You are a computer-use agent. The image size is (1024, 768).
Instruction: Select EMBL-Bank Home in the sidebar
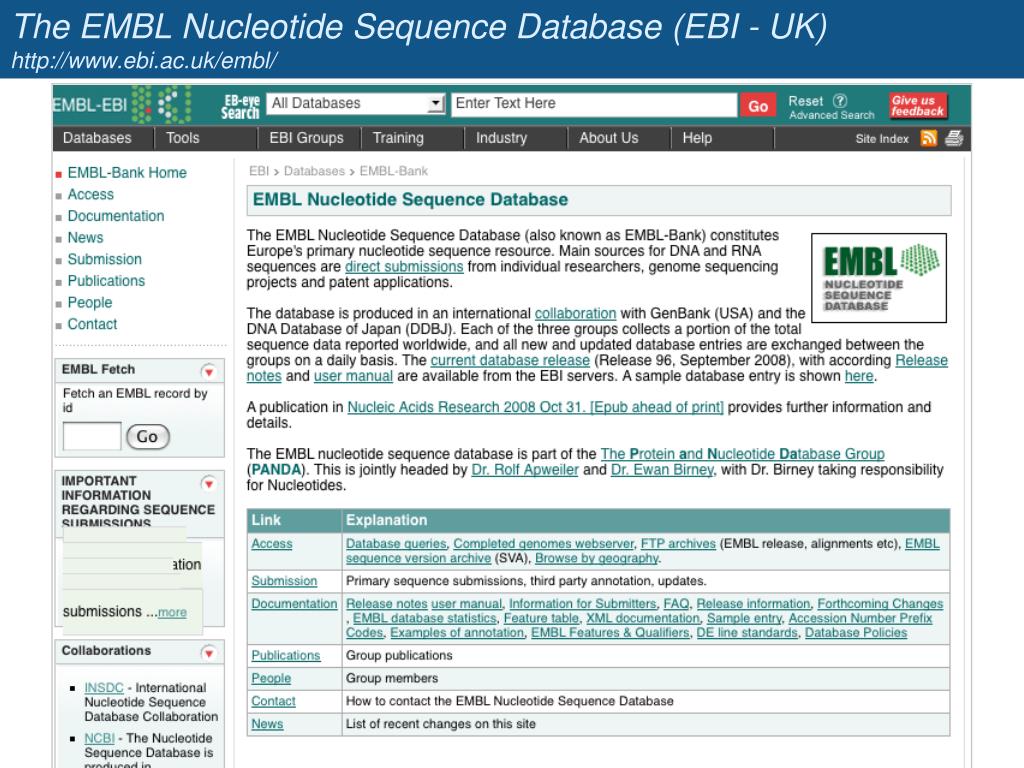coord(127,173)
